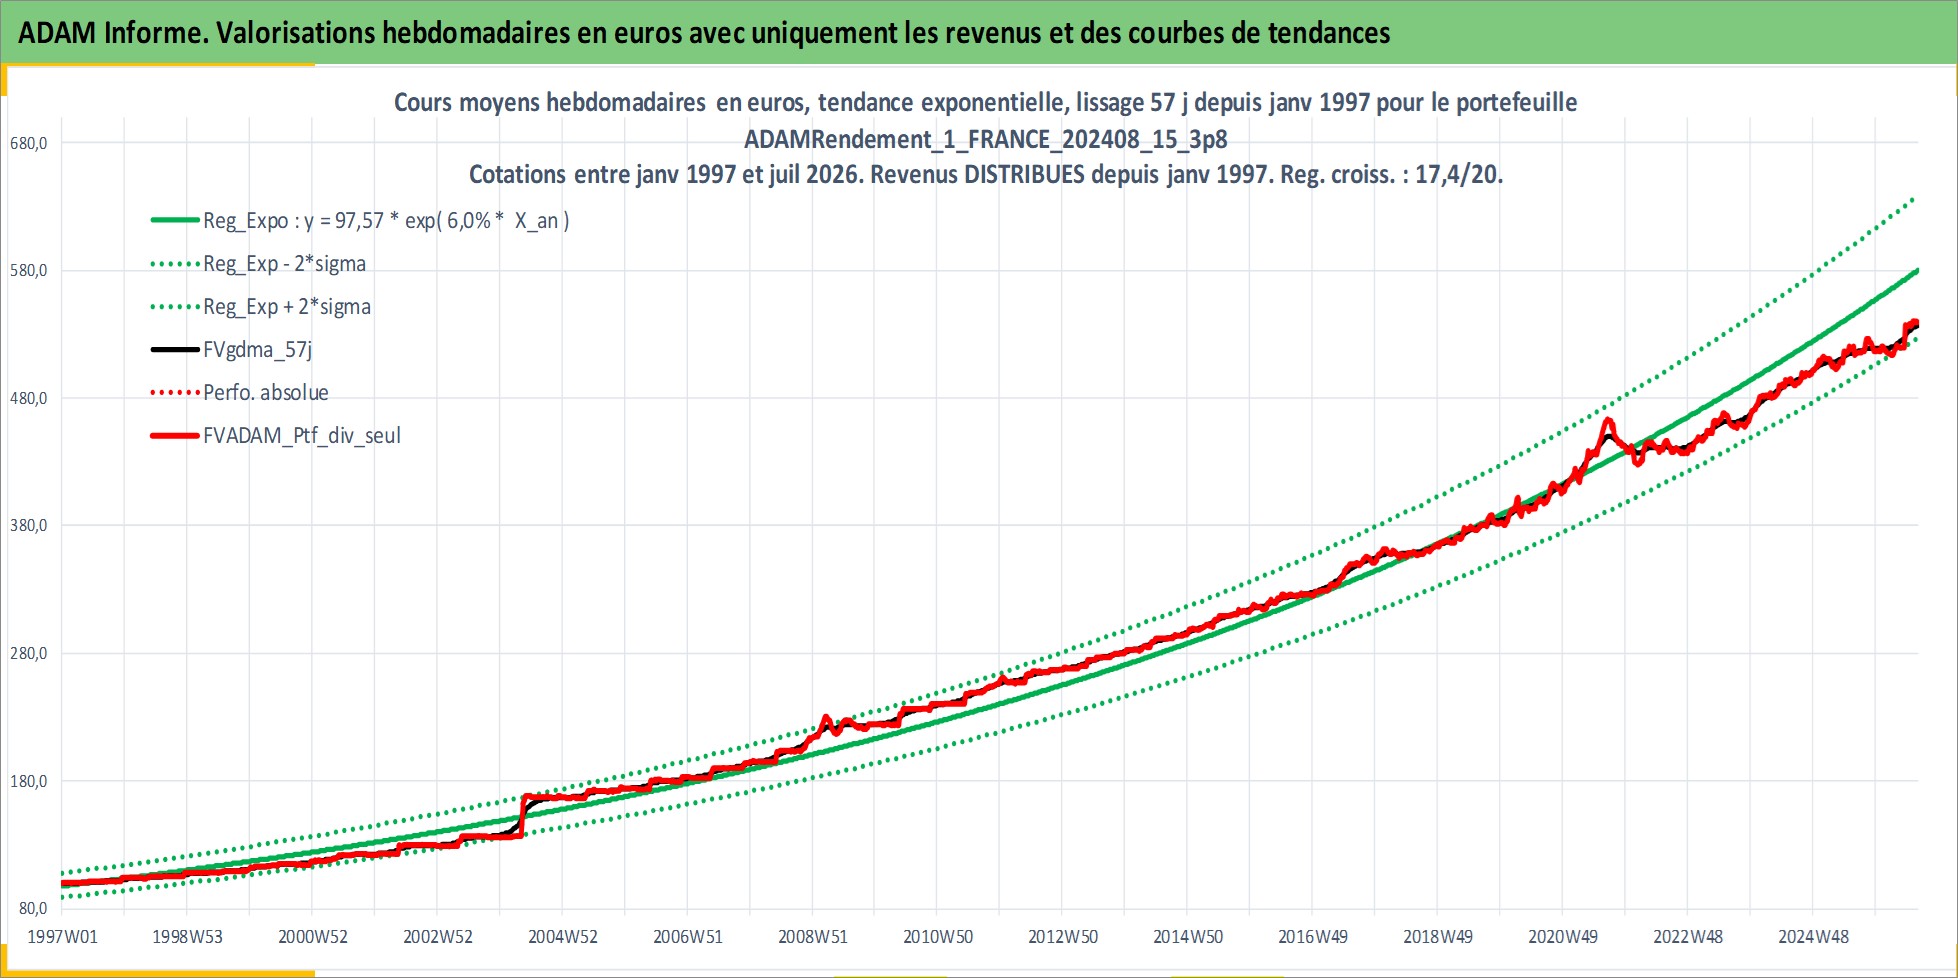This screenshot has height=978, width=1958.
Task: Select the legend label 'Reg_Exp + 2*sigma'
Action: pos(287,307)
